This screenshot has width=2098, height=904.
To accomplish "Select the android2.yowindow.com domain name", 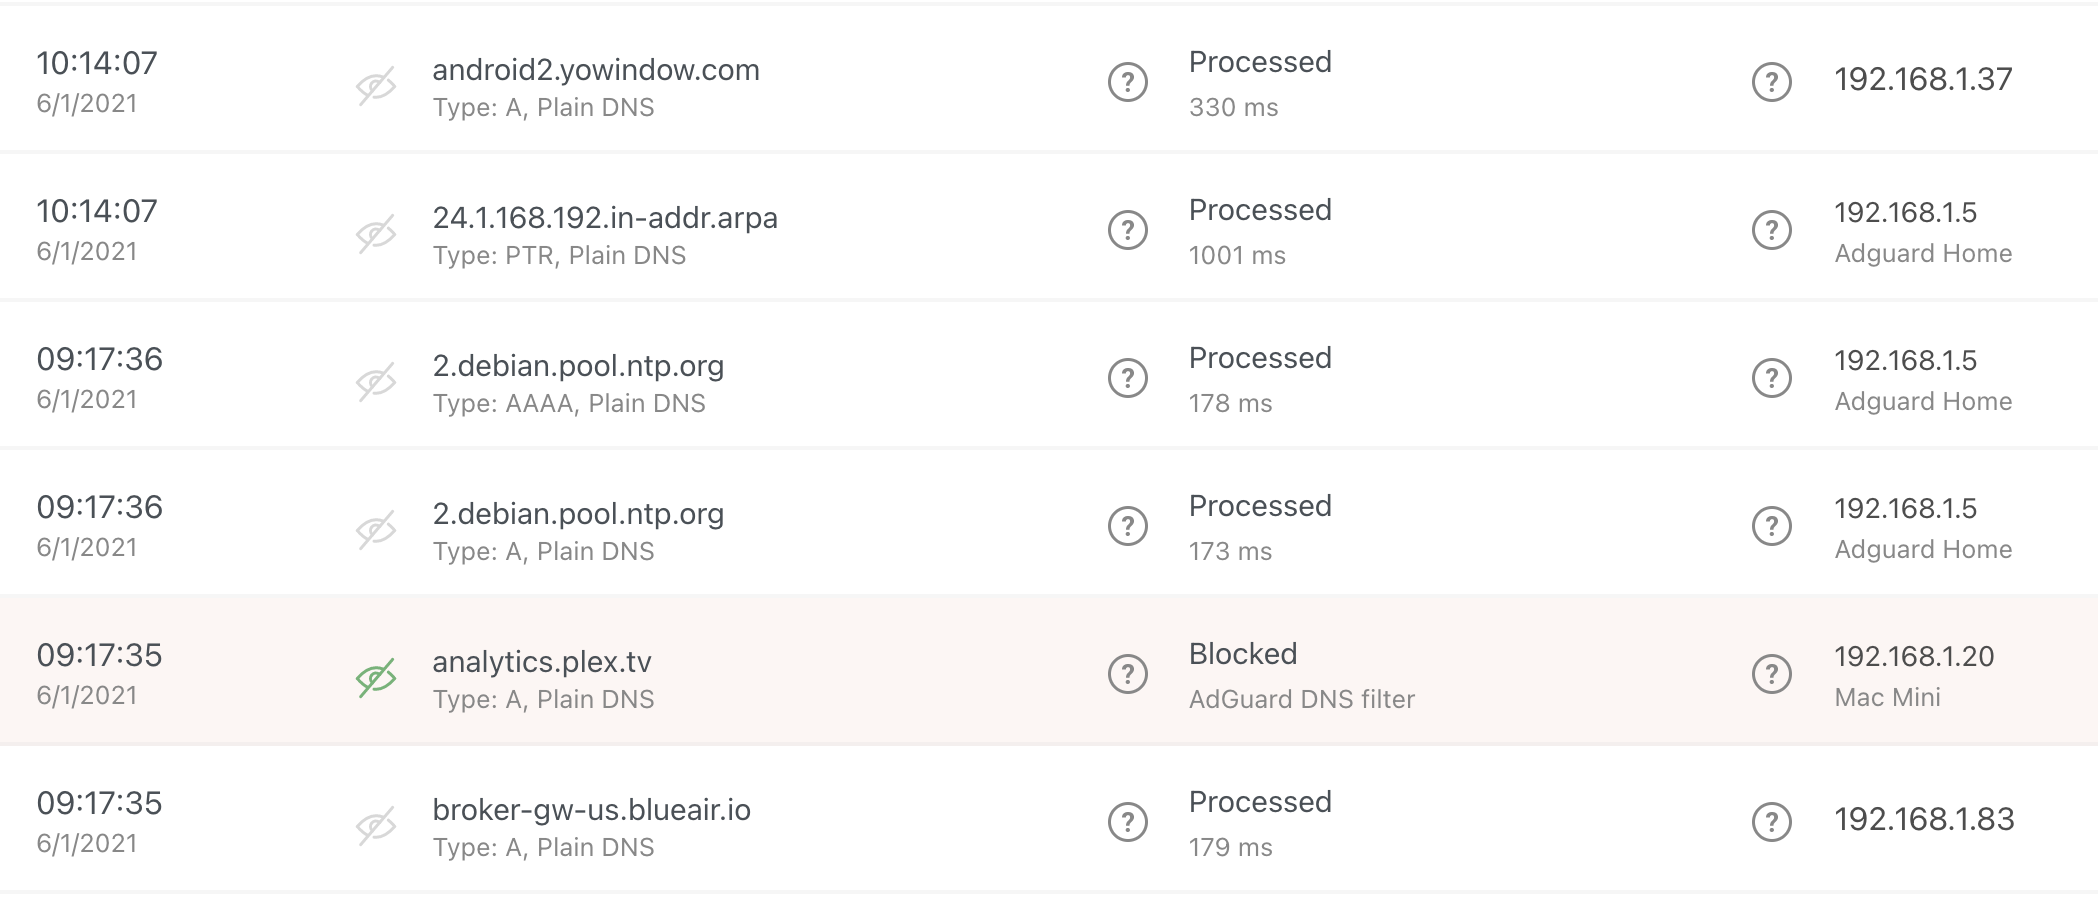I will pos(595,70).
